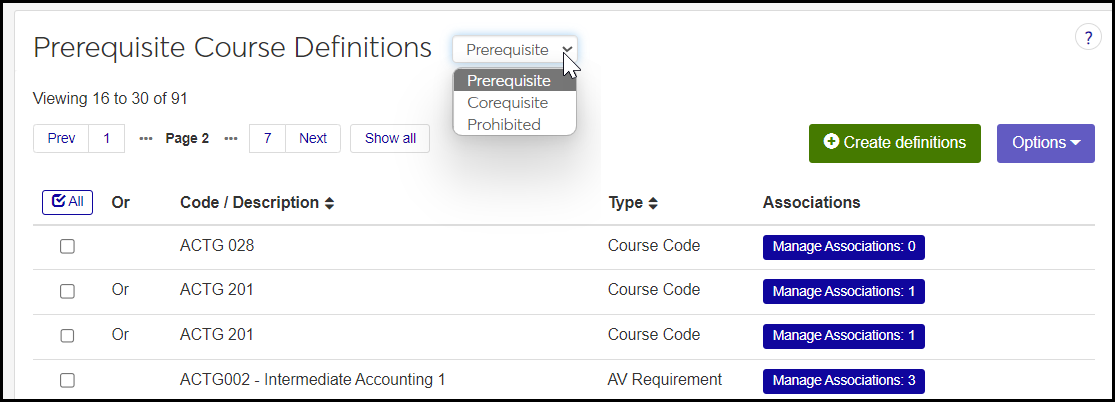Jump to page 1
Image resolution: width=1115 pixels, height=402 pixels.
pos(107,139)
